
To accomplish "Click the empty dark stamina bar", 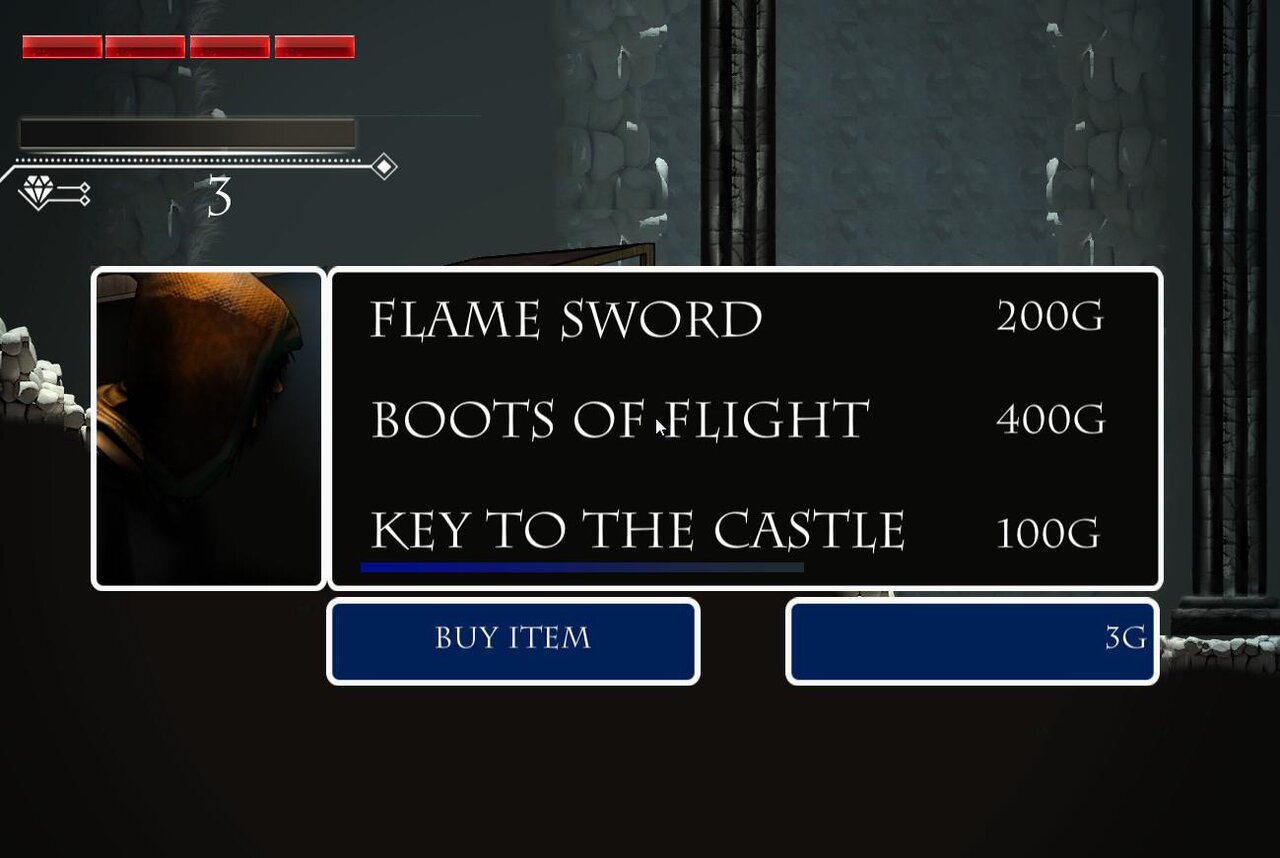I will click(188, 134).
